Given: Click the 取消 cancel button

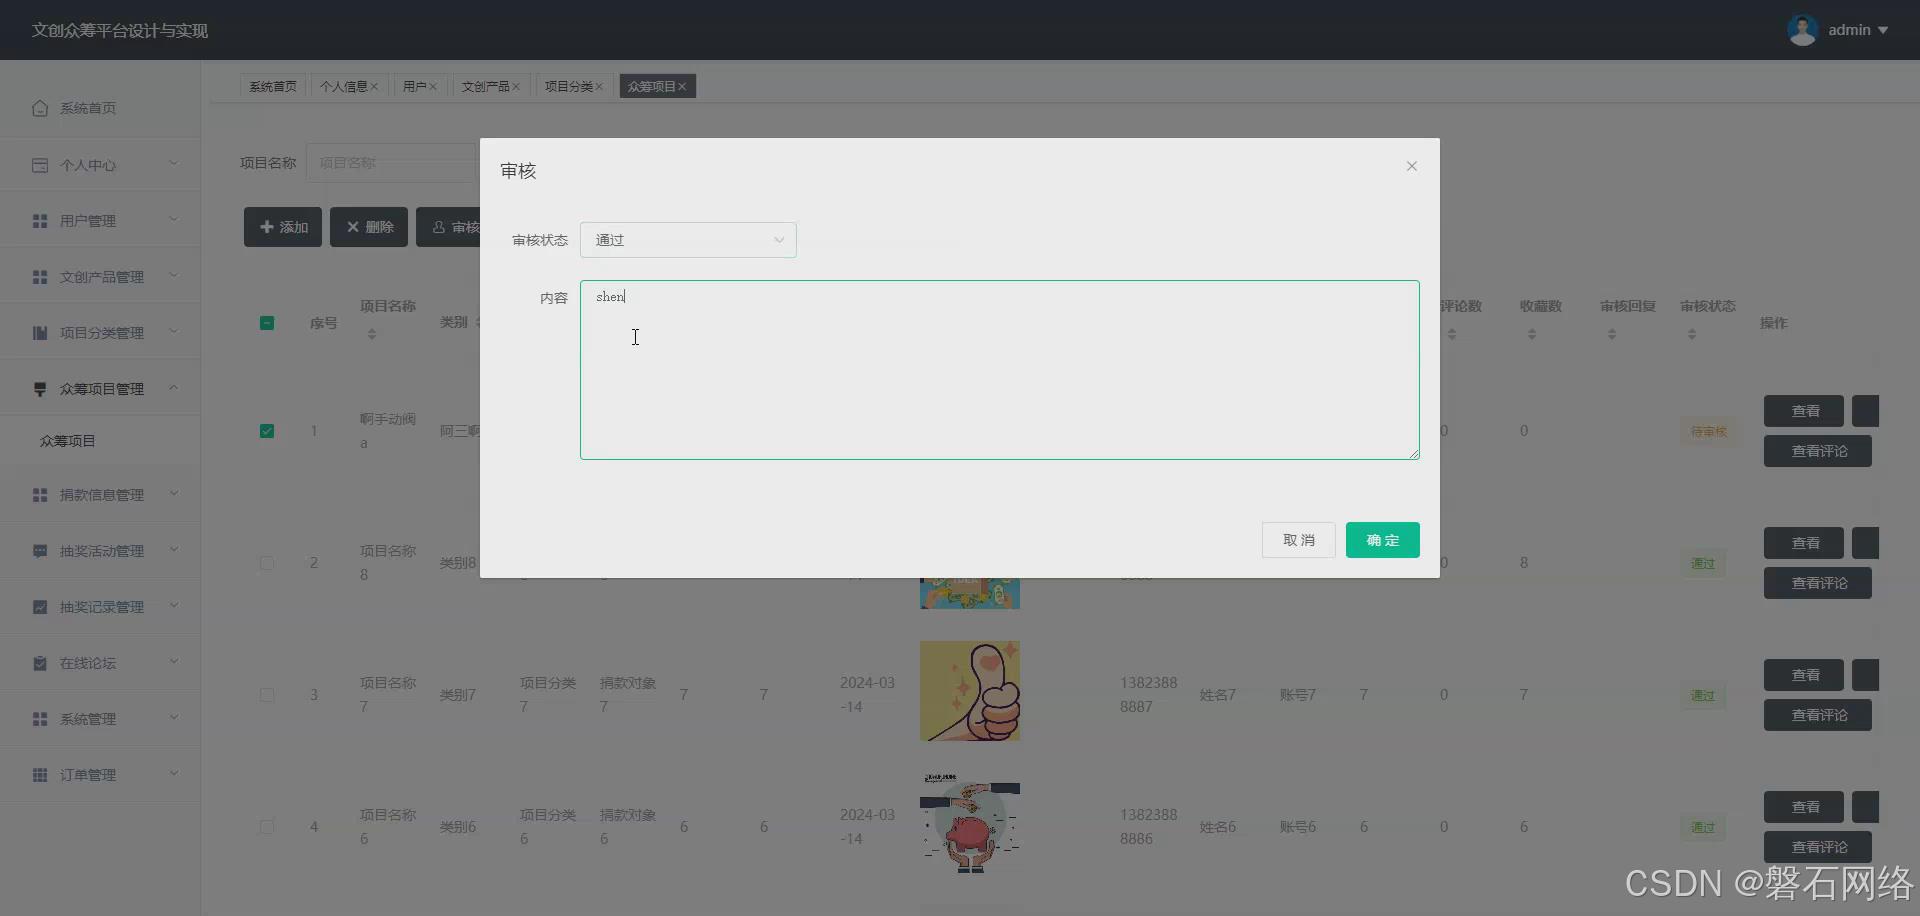Looking at the screenshot, I should pos(1299,540).
